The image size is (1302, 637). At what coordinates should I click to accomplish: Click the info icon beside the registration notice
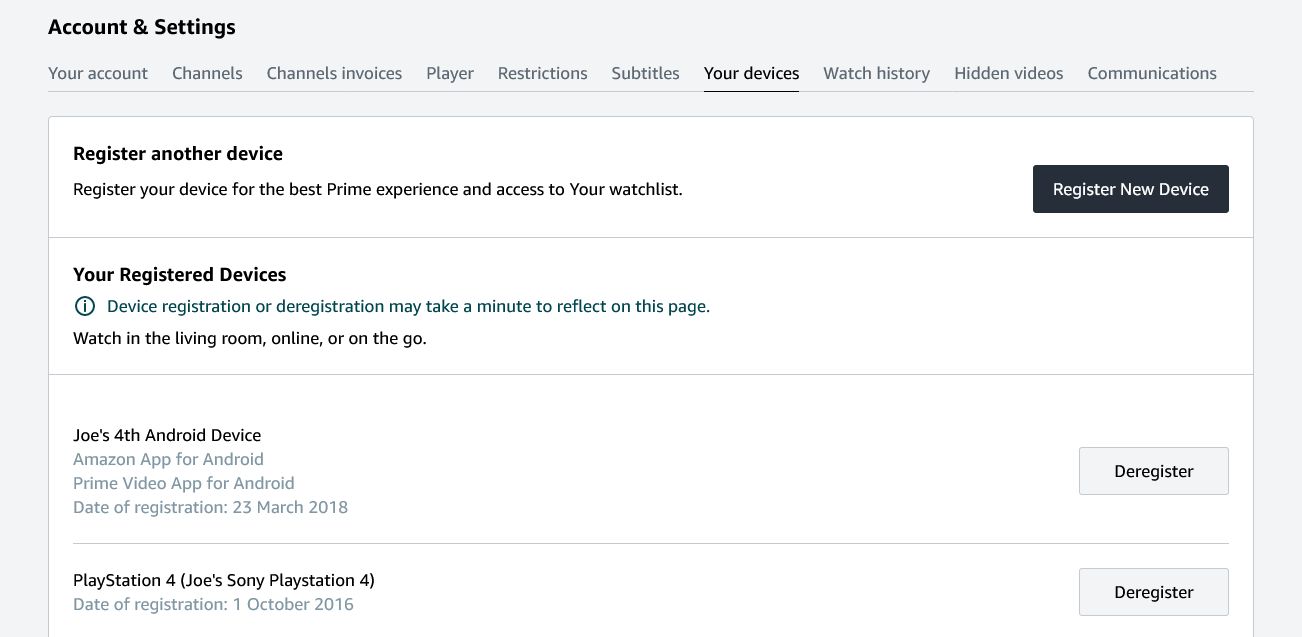[x=85, y=306]
